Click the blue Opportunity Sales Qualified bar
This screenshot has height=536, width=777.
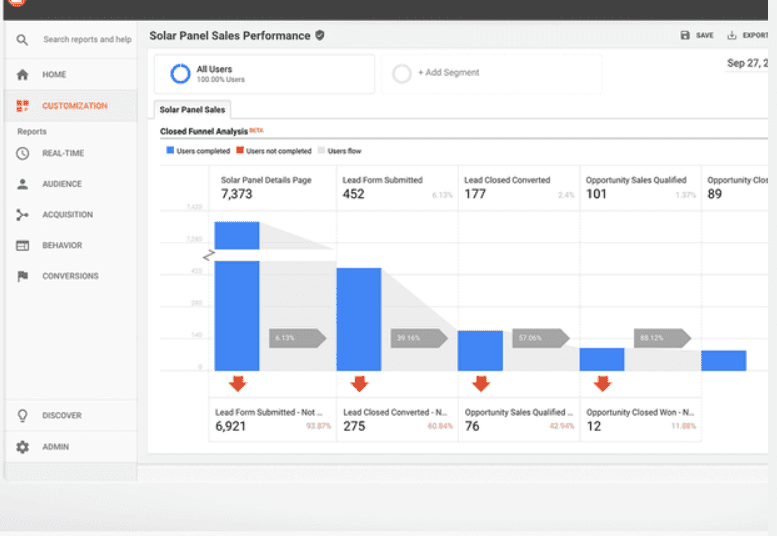coord(602,359)
